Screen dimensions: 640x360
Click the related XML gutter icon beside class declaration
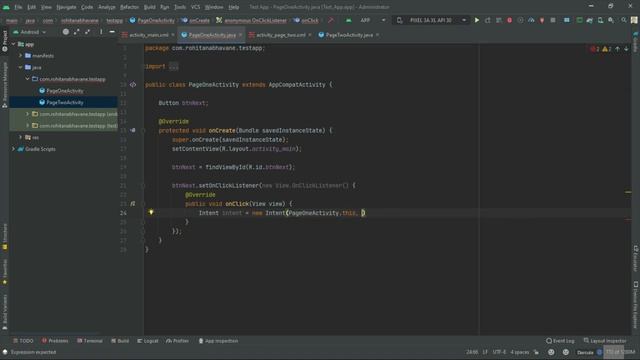133,84
